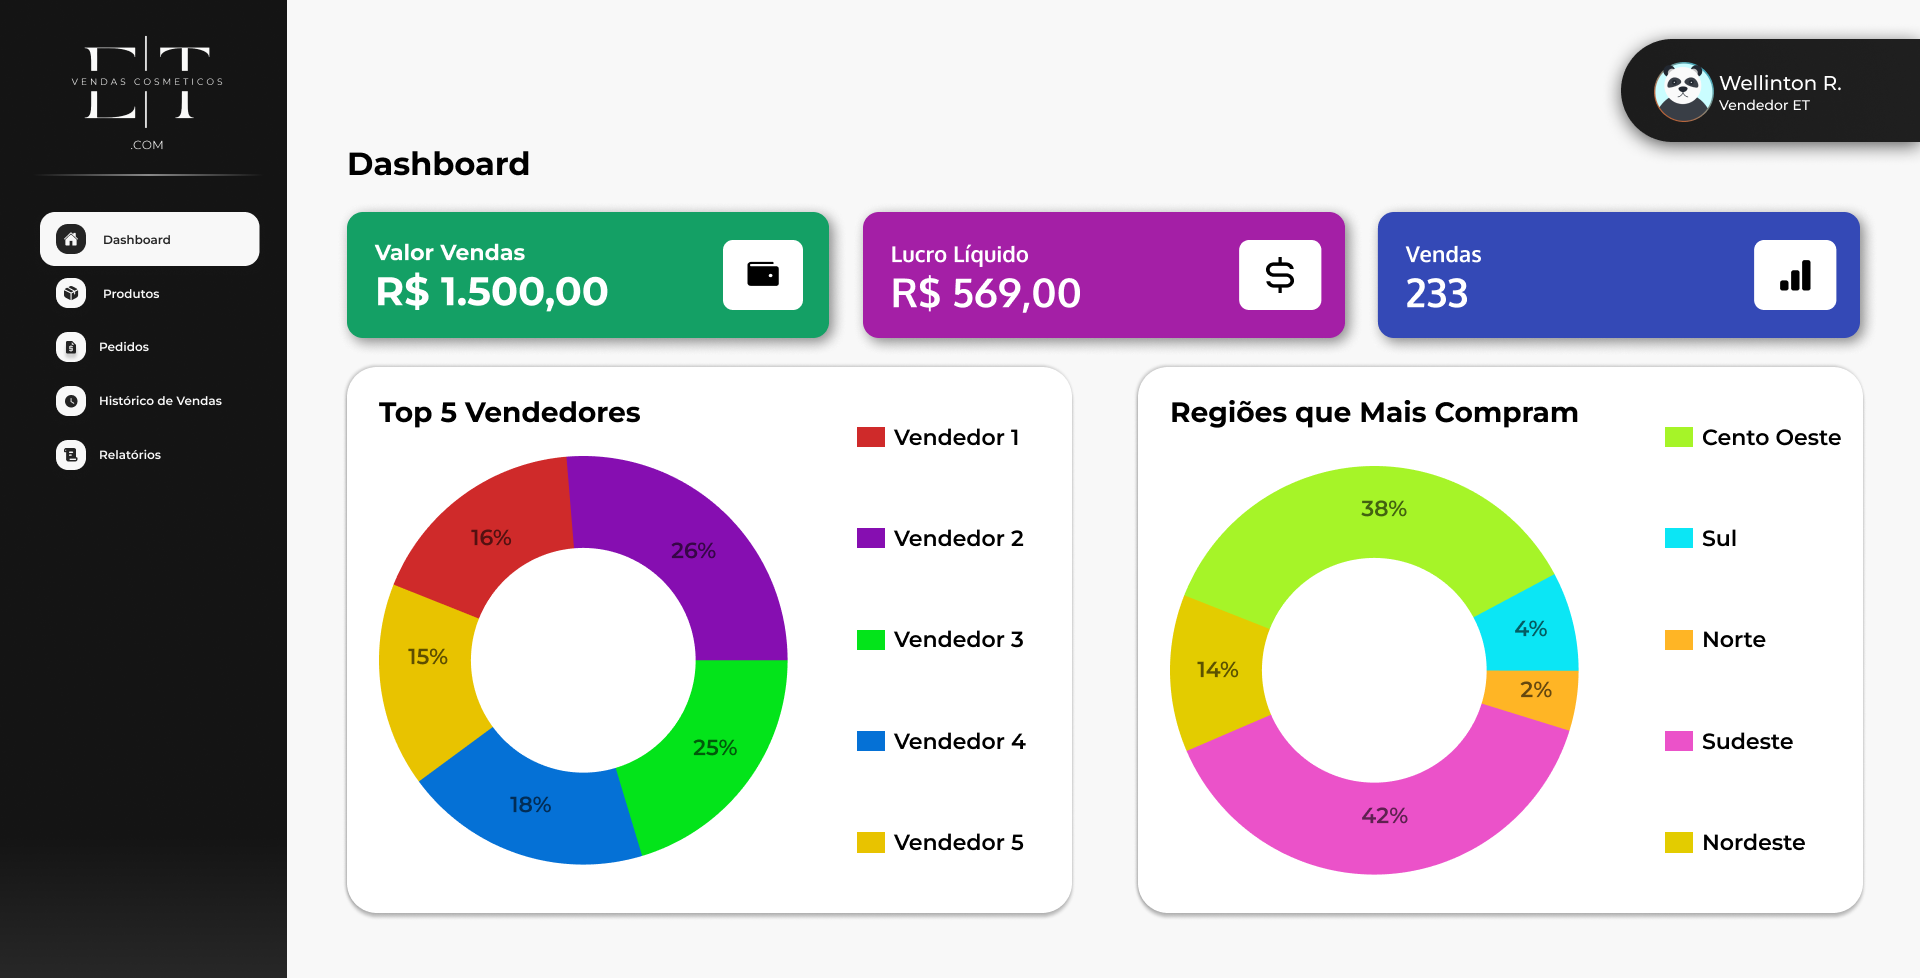Click the Produtos box icon
Screen dimensions: 1920x978
(71, 293)
